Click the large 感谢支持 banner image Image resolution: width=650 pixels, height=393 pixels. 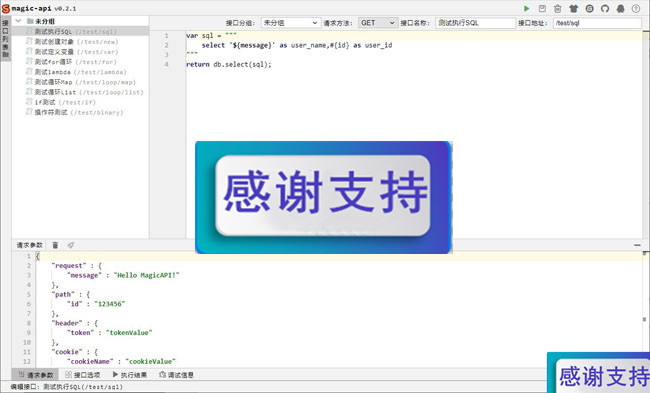(323, 197)
